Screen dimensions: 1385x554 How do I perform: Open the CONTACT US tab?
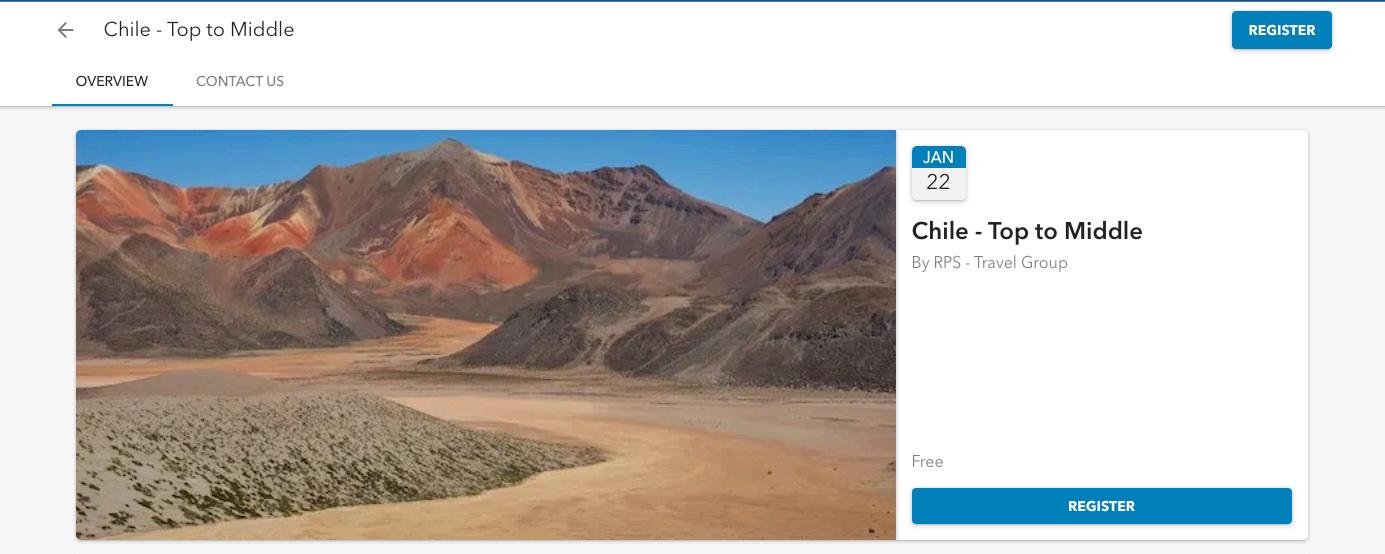point(240,81)
